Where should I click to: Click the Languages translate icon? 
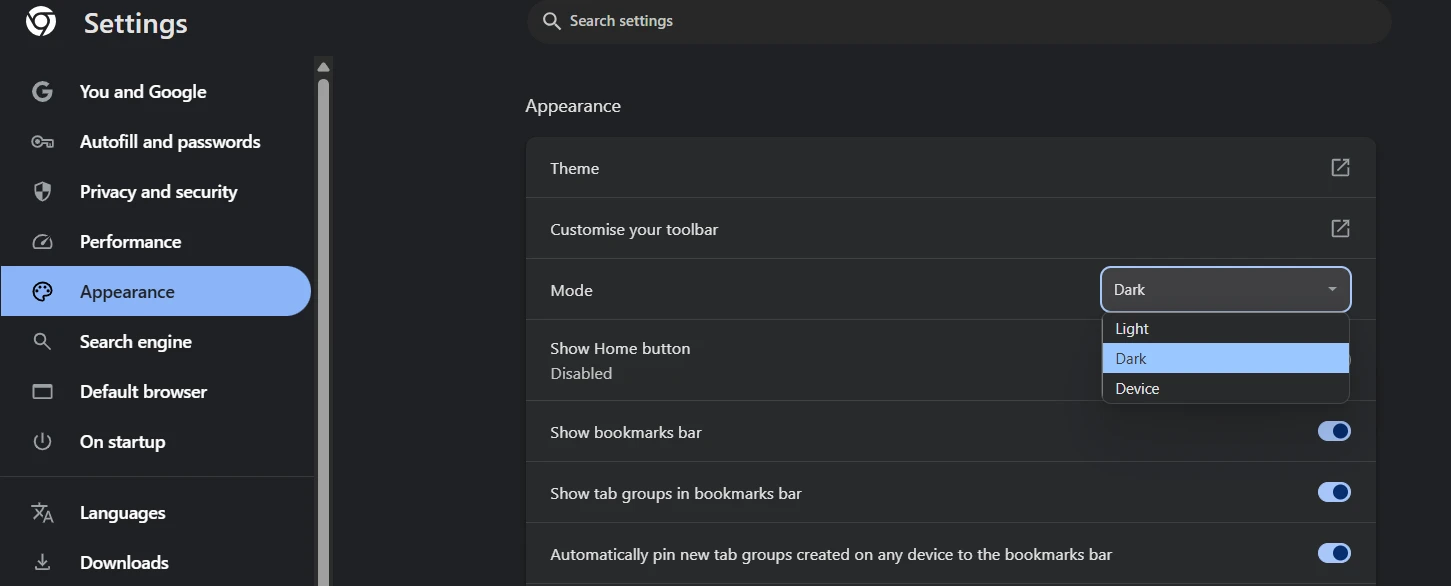click(x=42, y=513)
